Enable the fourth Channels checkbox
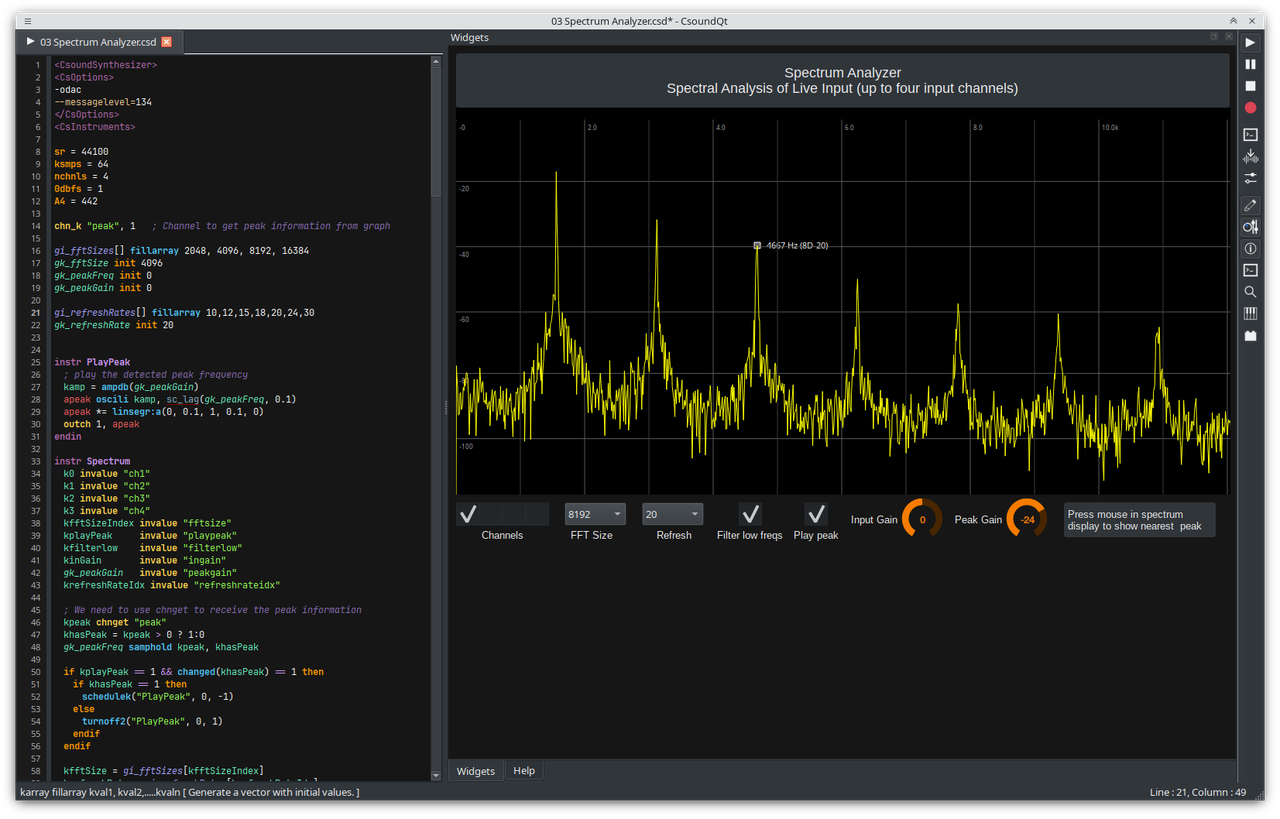Viewport: 1280px width, 819px height. tap(537, 514)
